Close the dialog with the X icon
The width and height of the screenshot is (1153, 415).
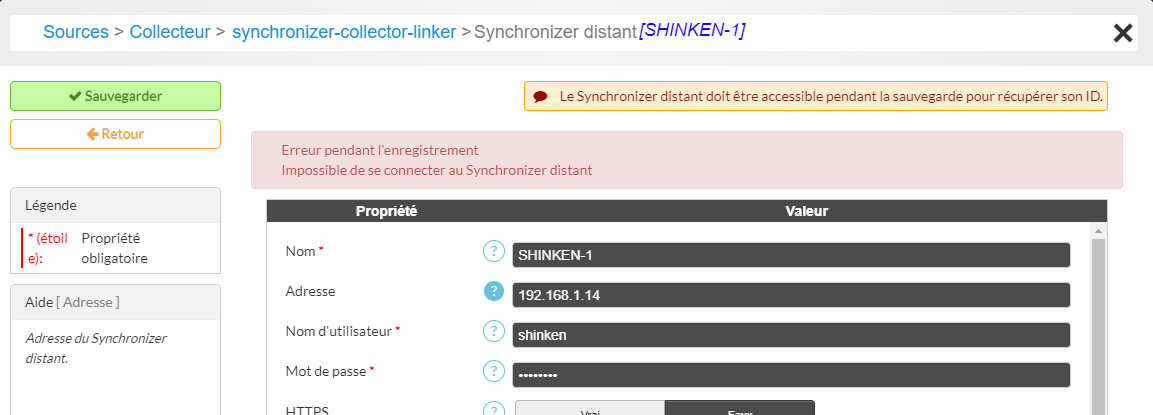1123,33
